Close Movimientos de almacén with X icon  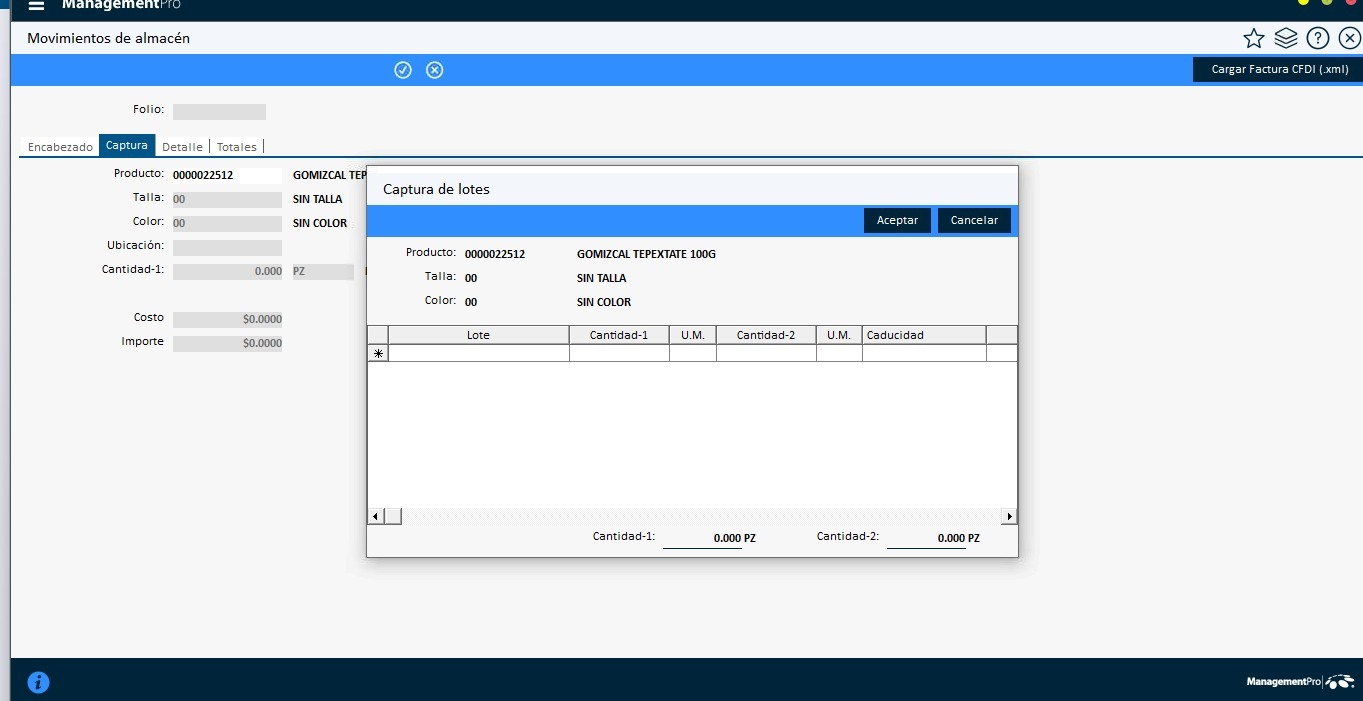pos(1349,39)
